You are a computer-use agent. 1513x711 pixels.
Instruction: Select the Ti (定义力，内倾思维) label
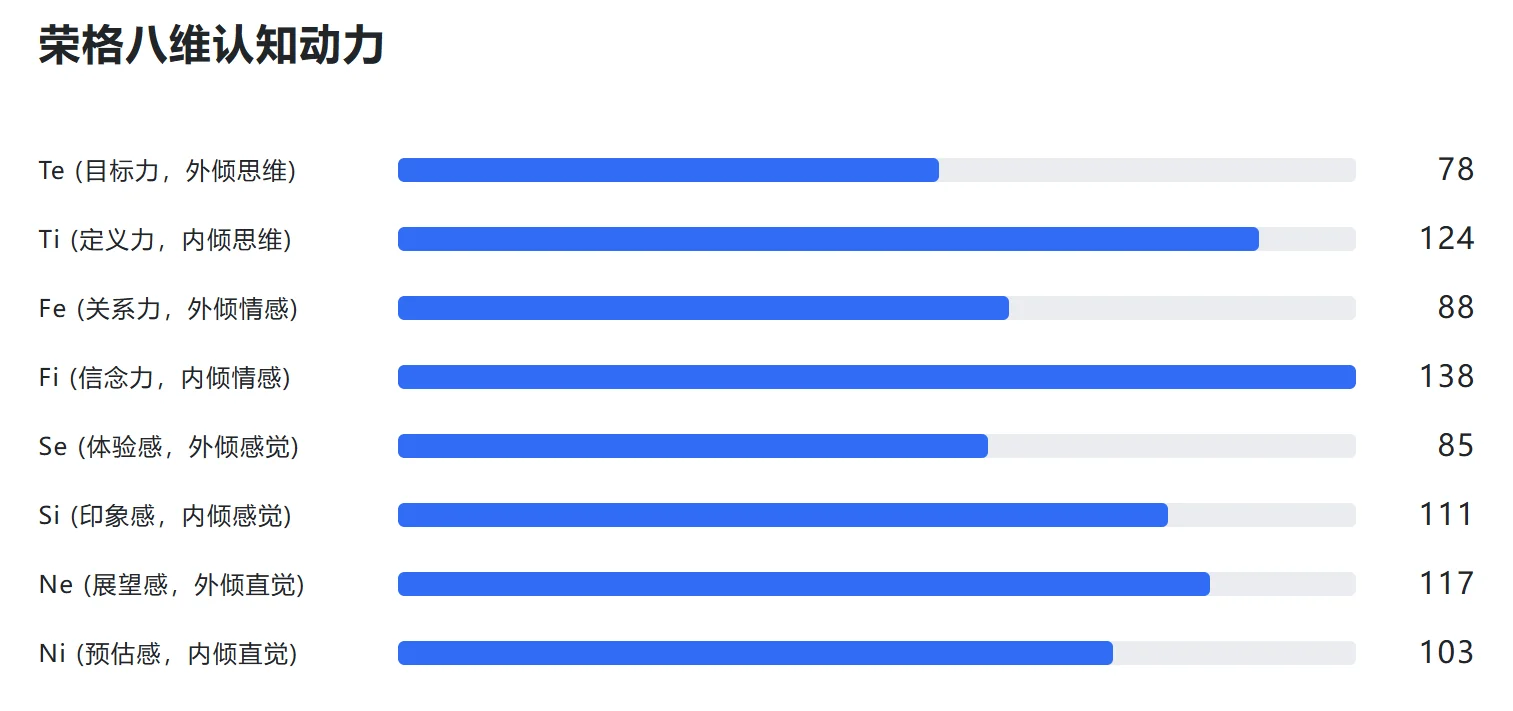pyautogui.click(x=165, y=240)
